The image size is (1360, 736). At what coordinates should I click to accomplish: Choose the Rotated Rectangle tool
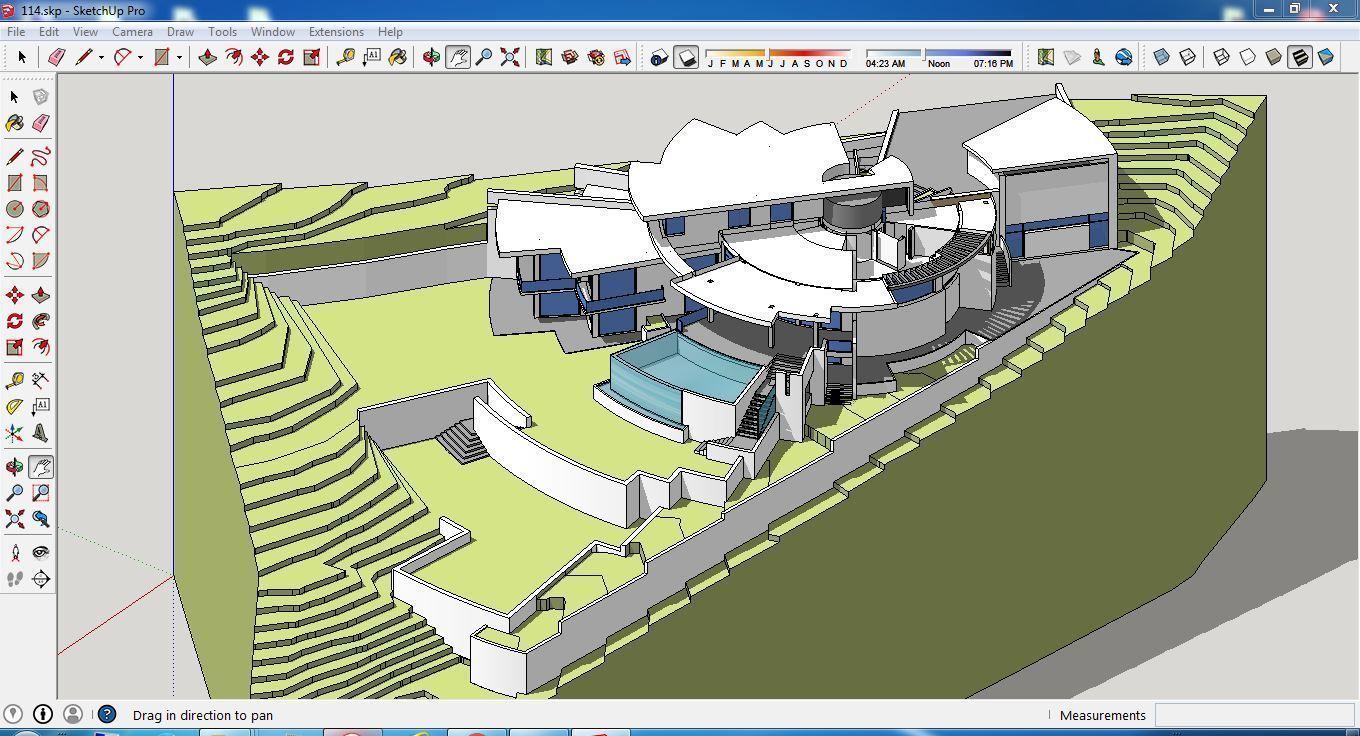41,183
